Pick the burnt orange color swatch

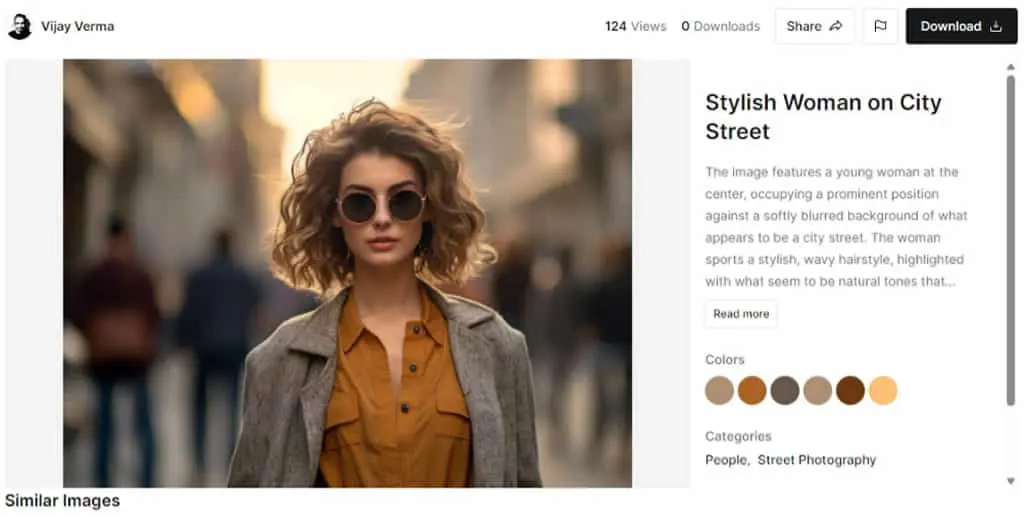pos(752,390)
